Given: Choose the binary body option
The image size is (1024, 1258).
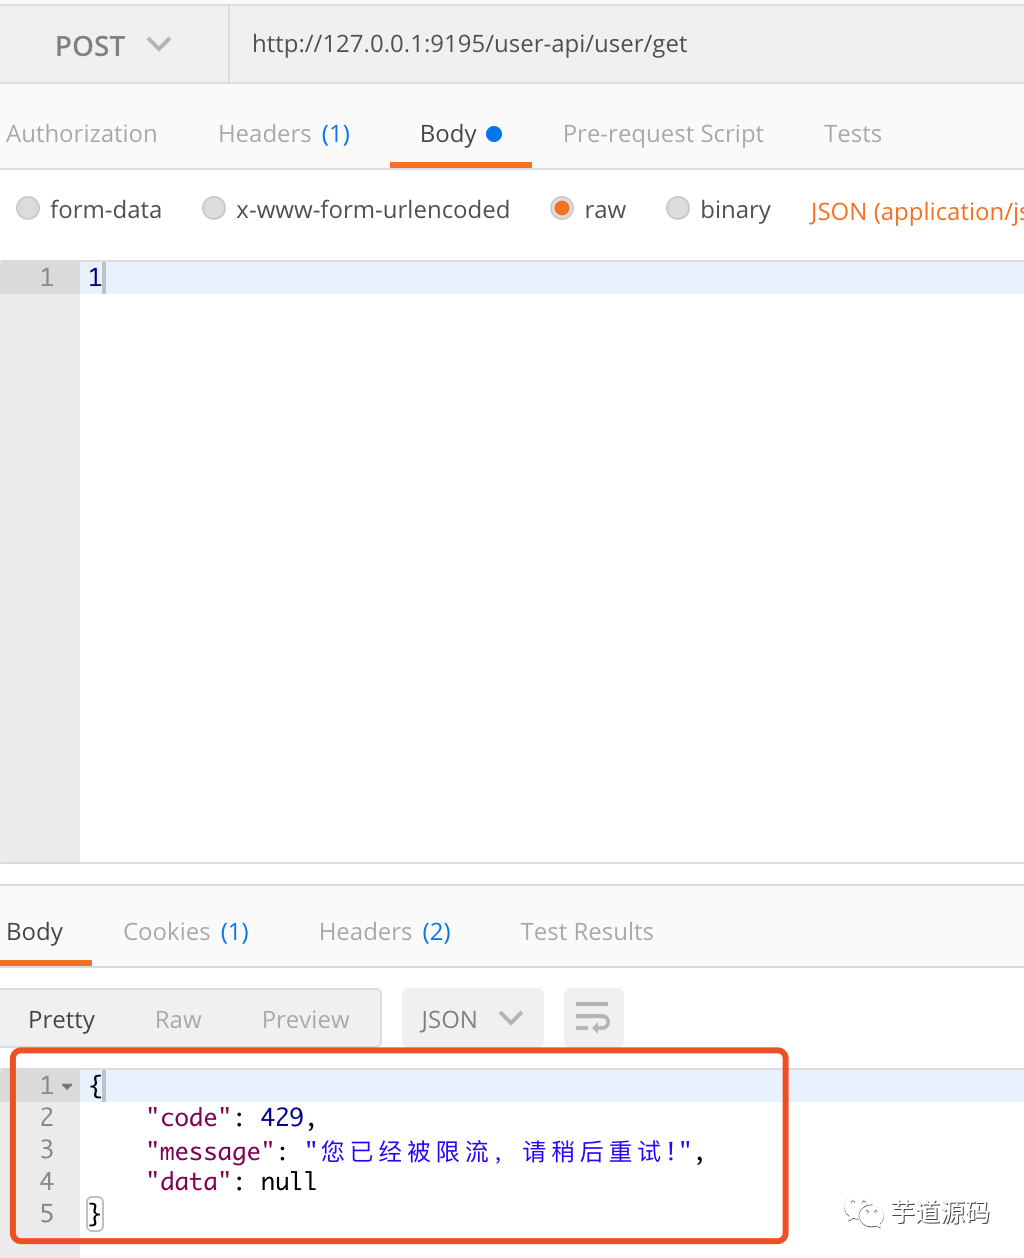Looking at the screenshot, I should [678, 208].
